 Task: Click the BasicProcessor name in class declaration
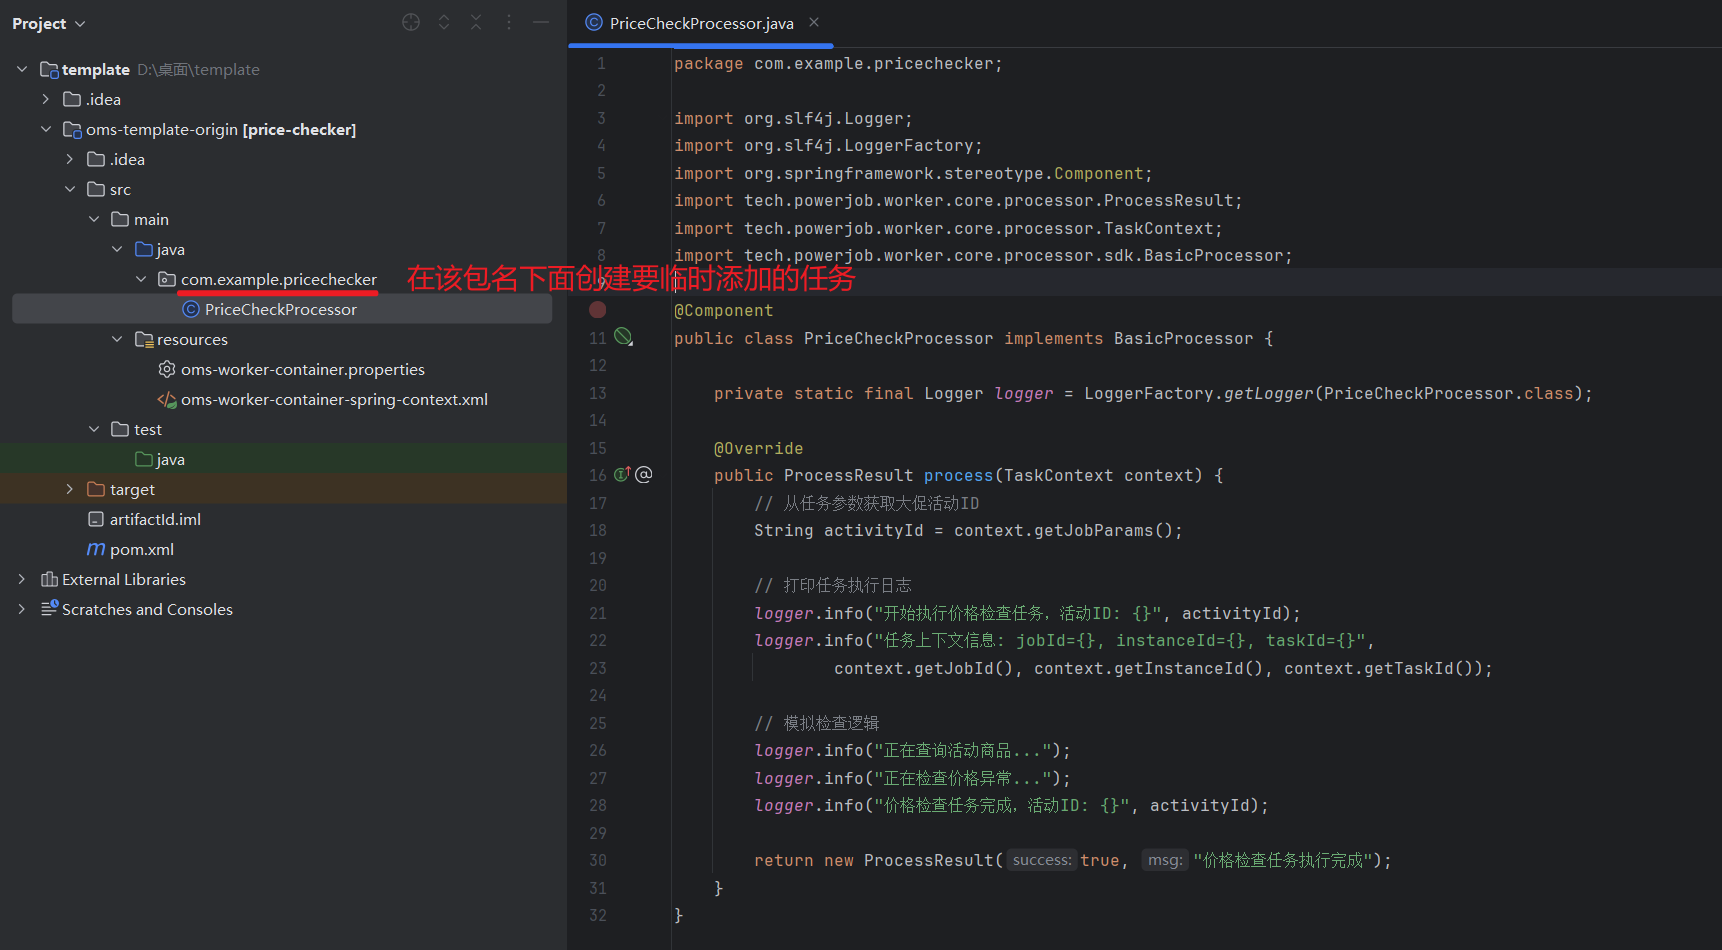point(1183,338)
